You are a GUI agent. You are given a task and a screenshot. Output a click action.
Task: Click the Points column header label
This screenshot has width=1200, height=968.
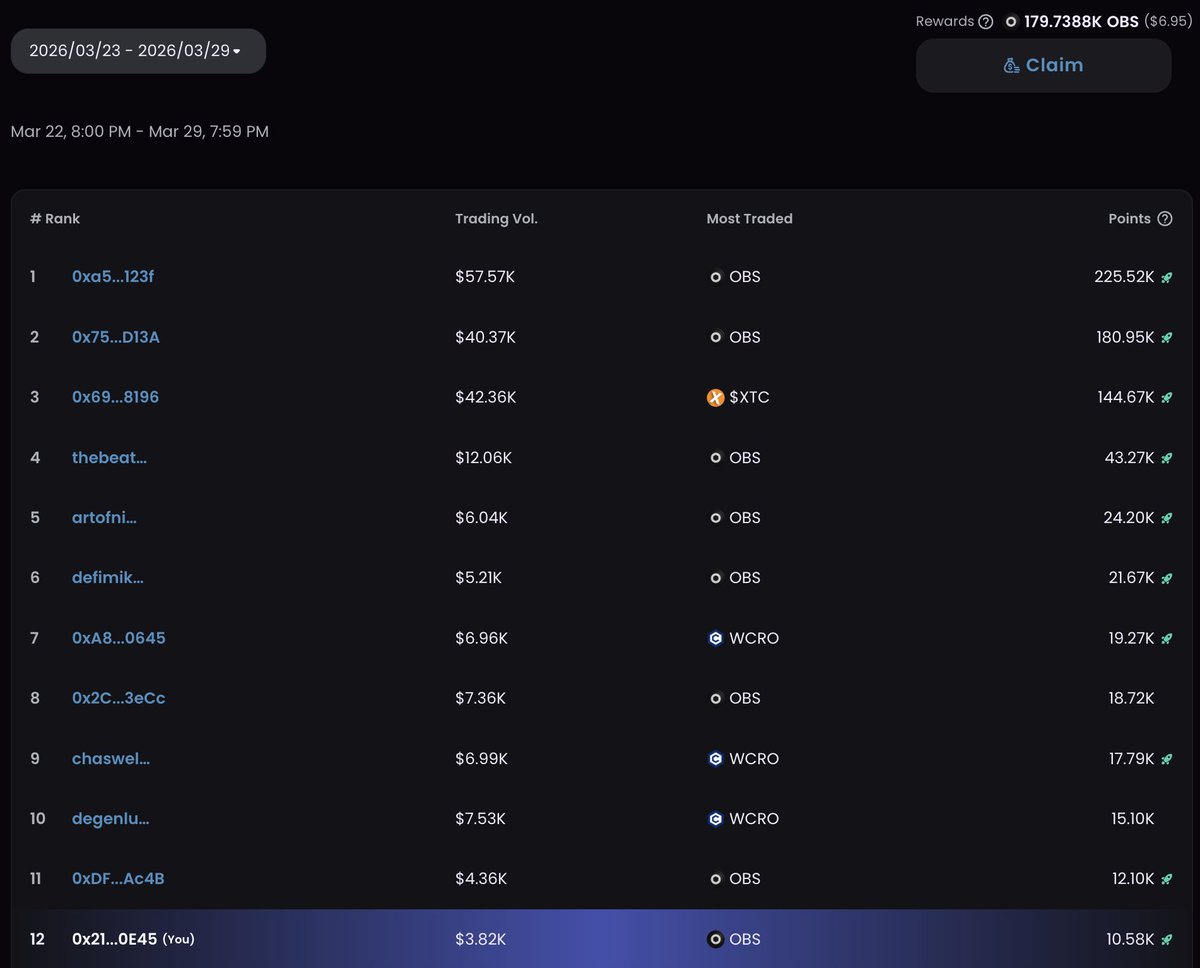(1129, 218)
